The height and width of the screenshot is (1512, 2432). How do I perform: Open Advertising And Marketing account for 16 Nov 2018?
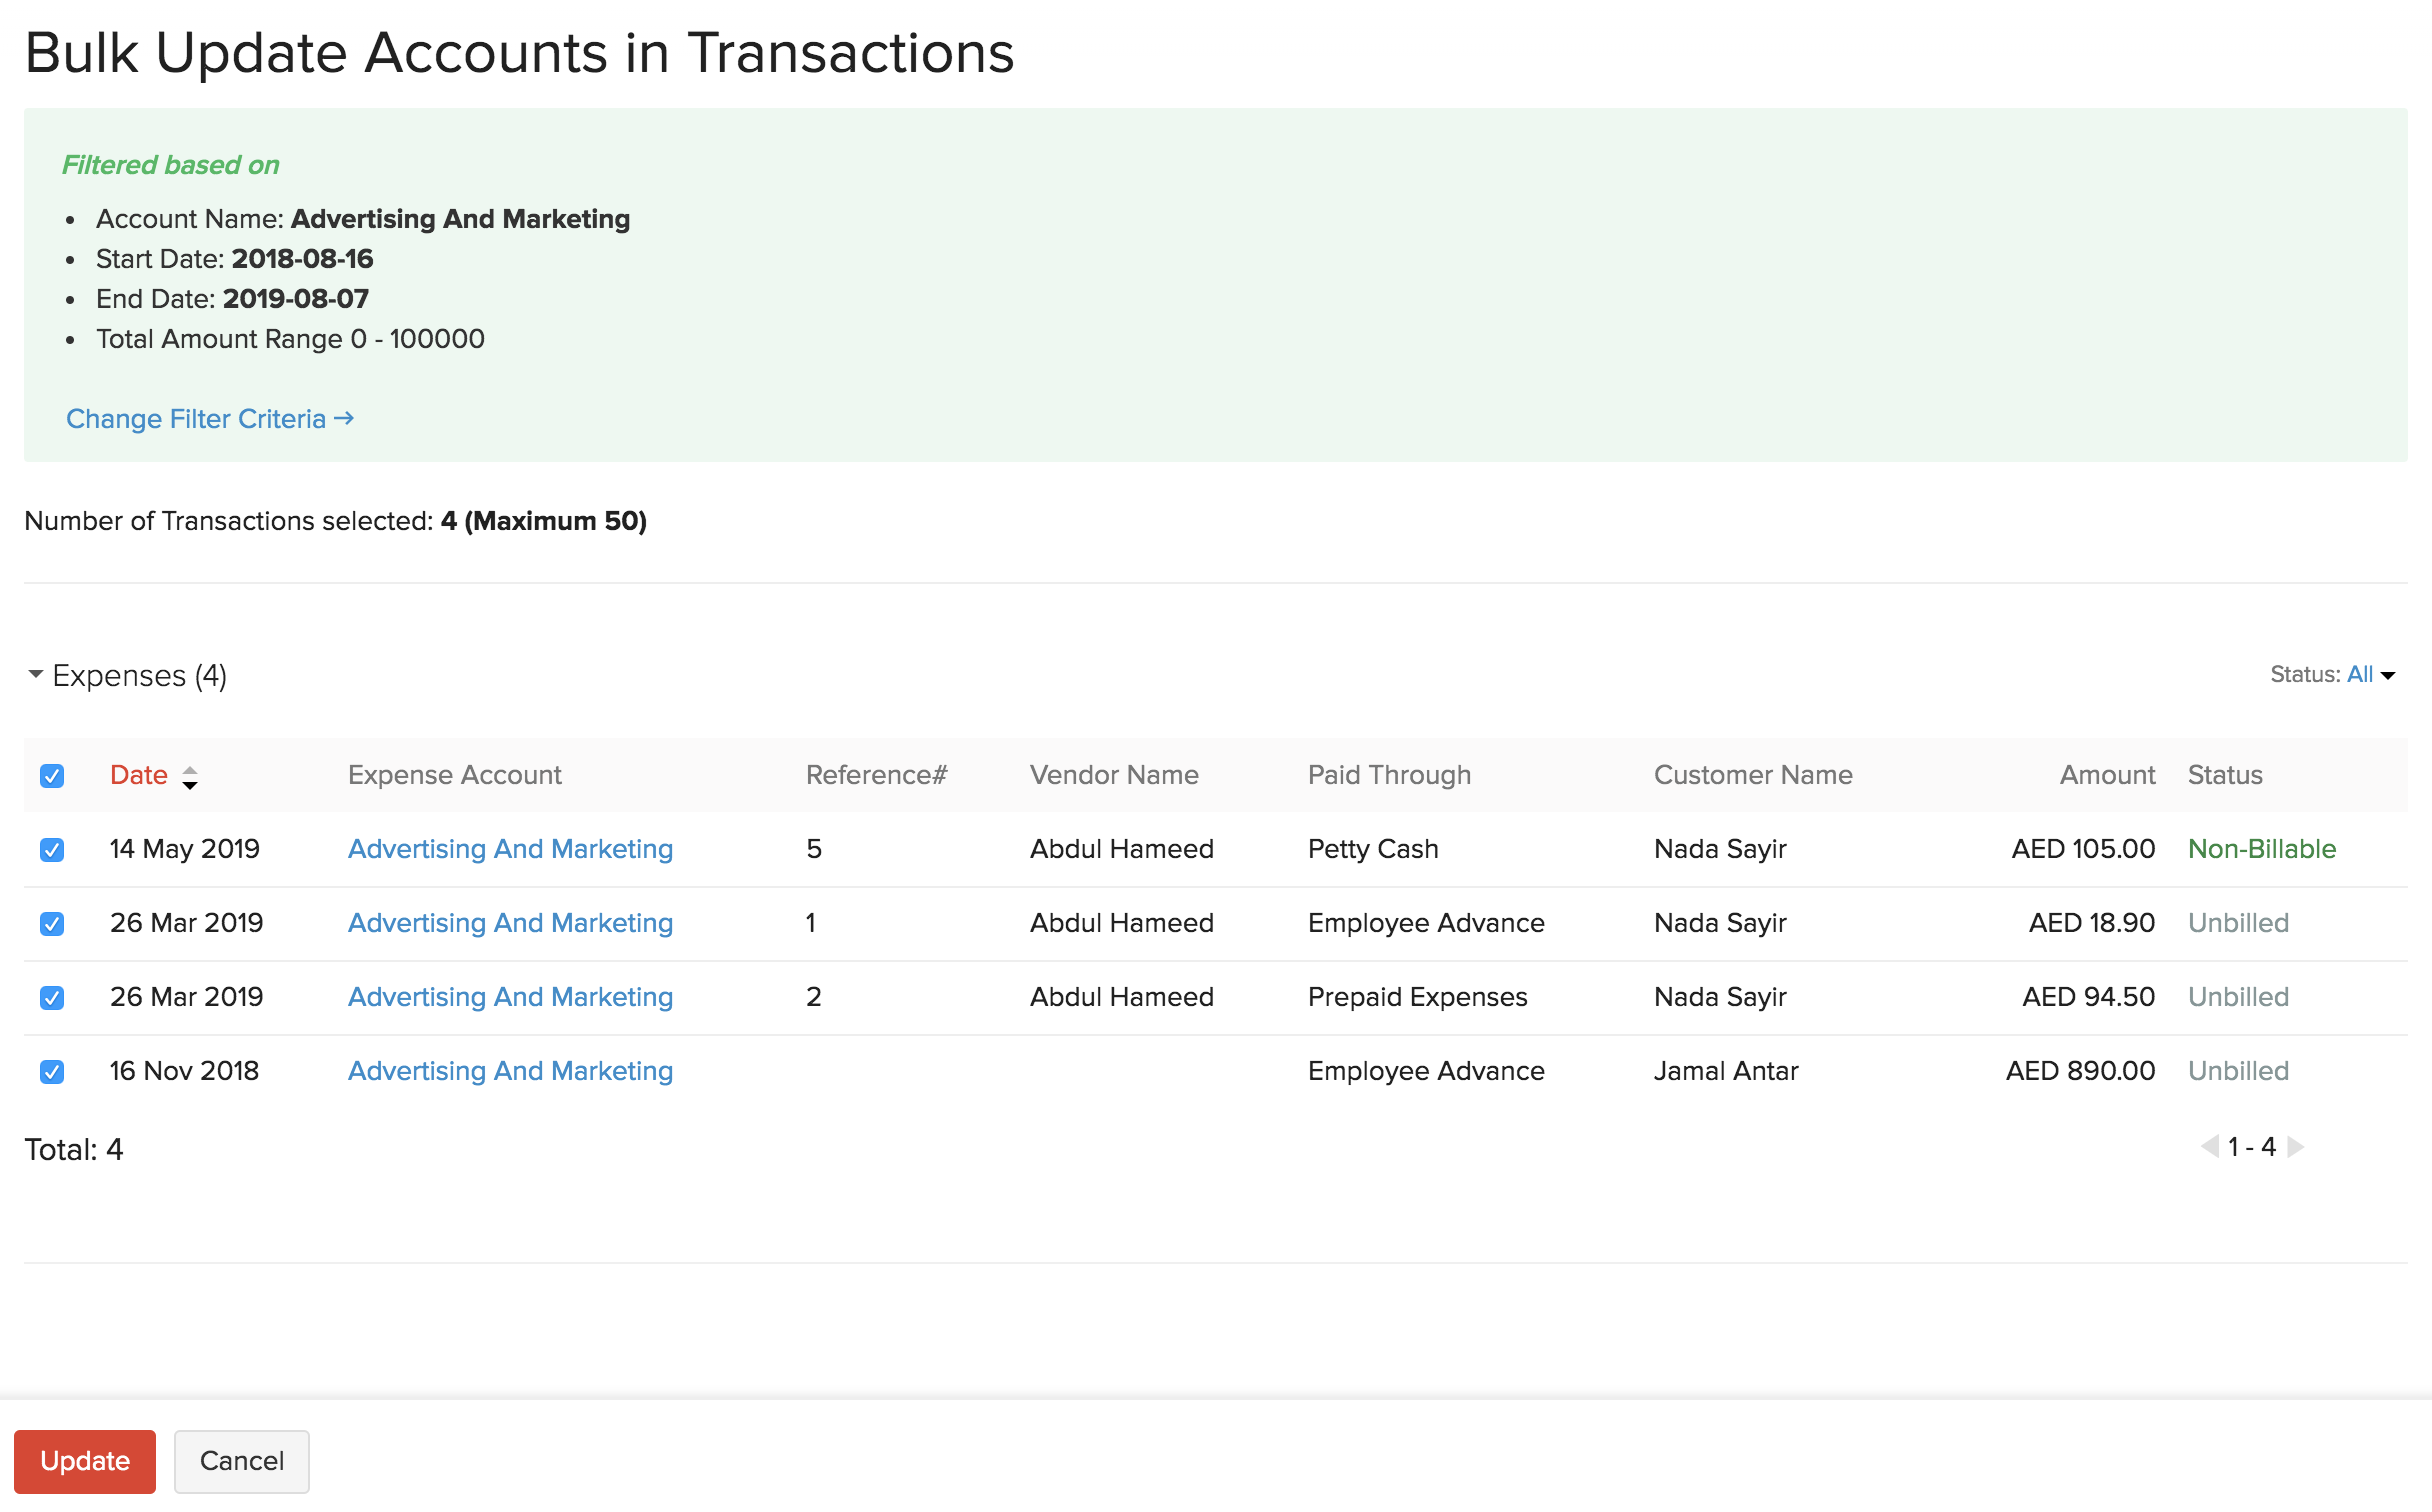[510, 1071]
